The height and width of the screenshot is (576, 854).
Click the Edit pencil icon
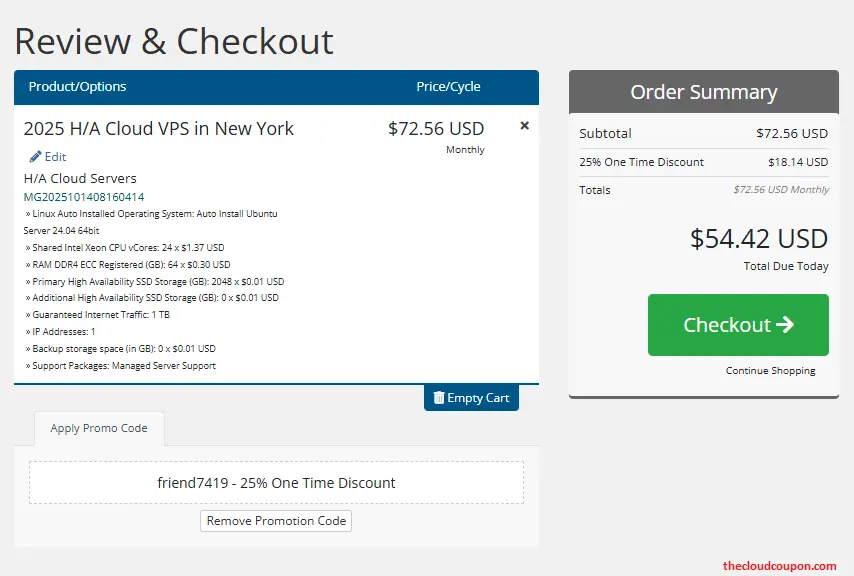[x=36, y=157]
